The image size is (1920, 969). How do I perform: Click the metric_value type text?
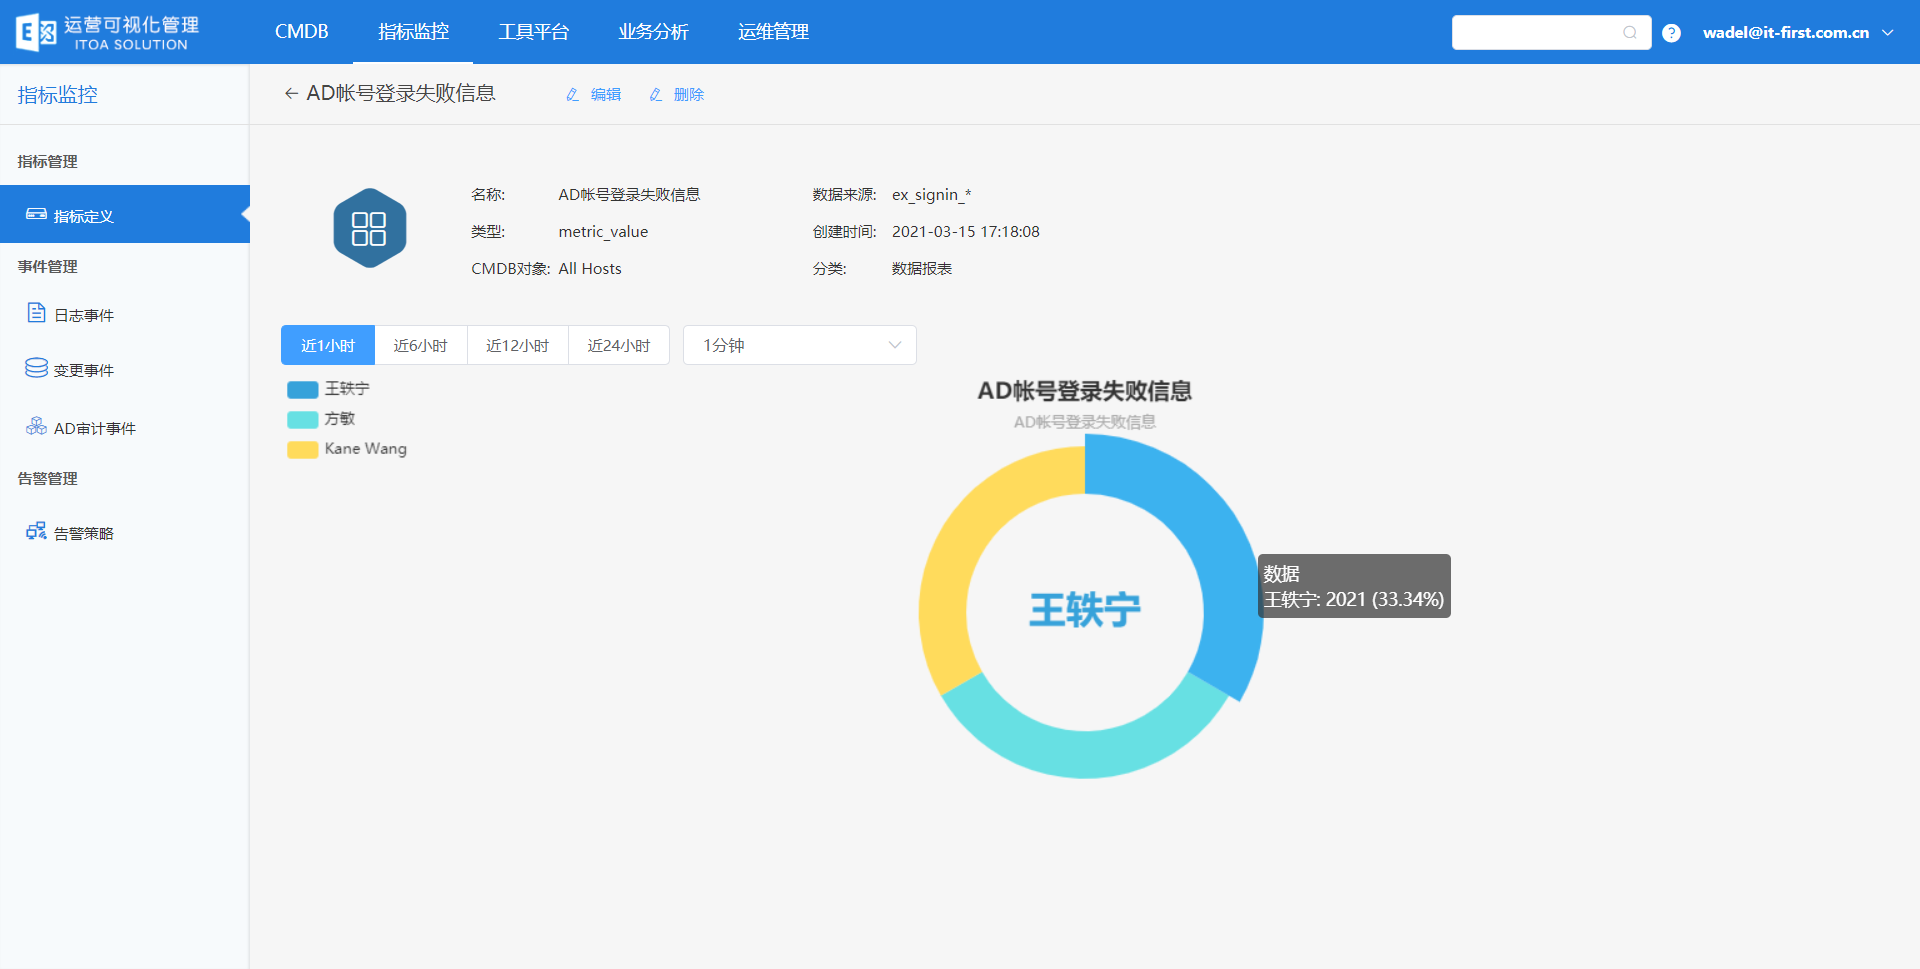[603, 231]
